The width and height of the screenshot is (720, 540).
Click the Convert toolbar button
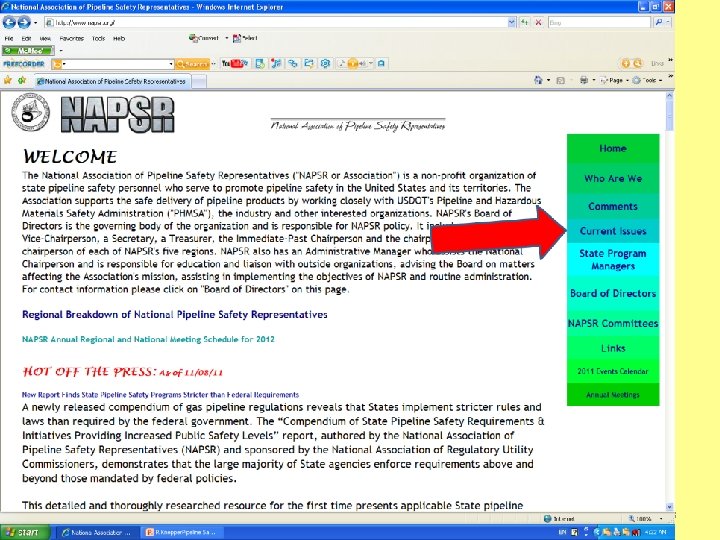coord(204,38)
